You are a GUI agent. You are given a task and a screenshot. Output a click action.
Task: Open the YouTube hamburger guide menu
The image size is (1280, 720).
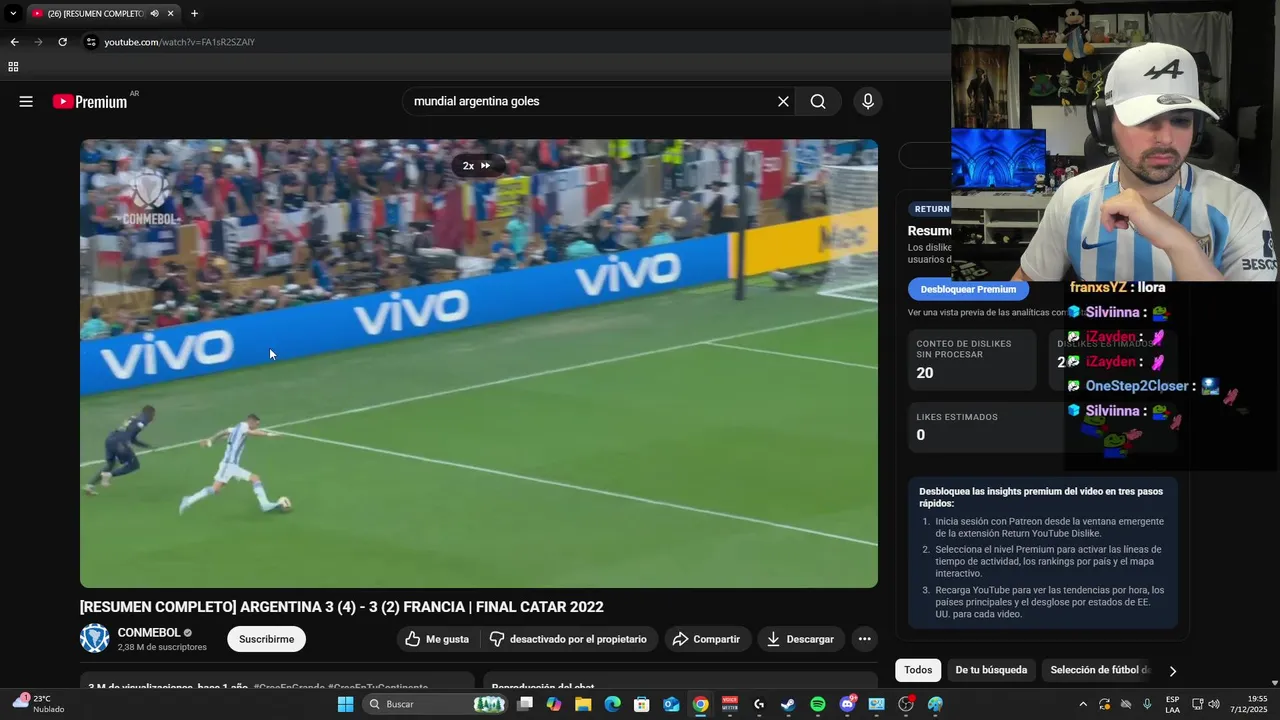tap(26, 101)
